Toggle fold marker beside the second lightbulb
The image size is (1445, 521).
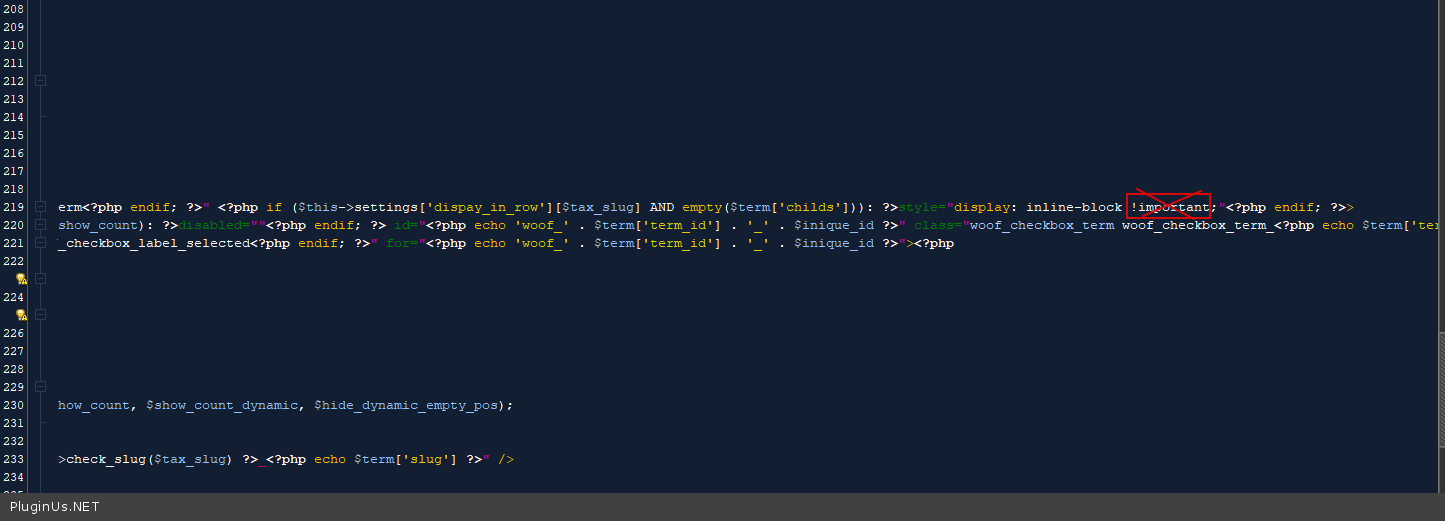[40, 315]
